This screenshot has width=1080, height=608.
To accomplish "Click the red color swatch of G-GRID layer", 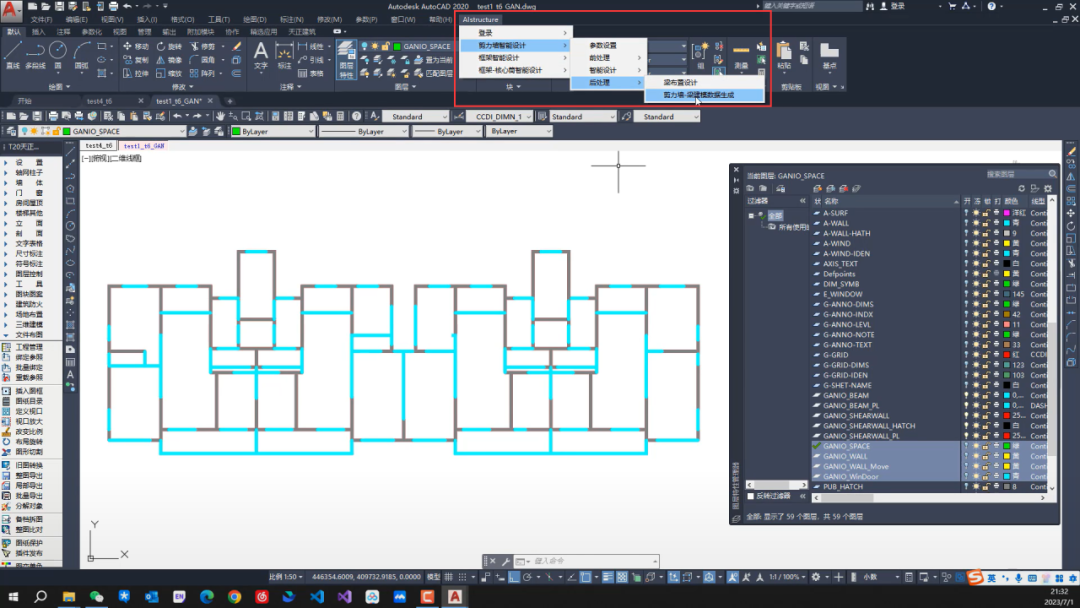I will (x=1005, y=355).
